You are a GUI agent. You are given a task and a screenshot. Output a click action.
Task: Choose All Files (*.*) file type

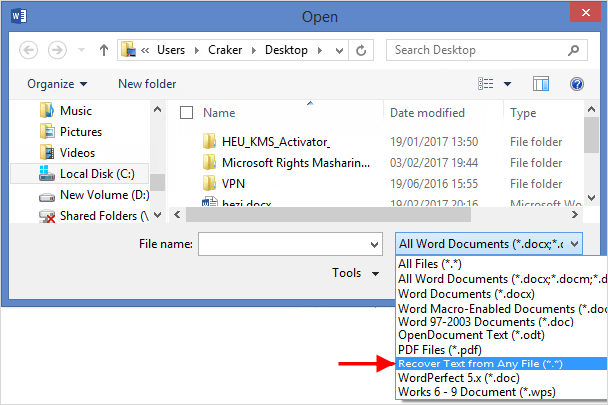point(501,264)
